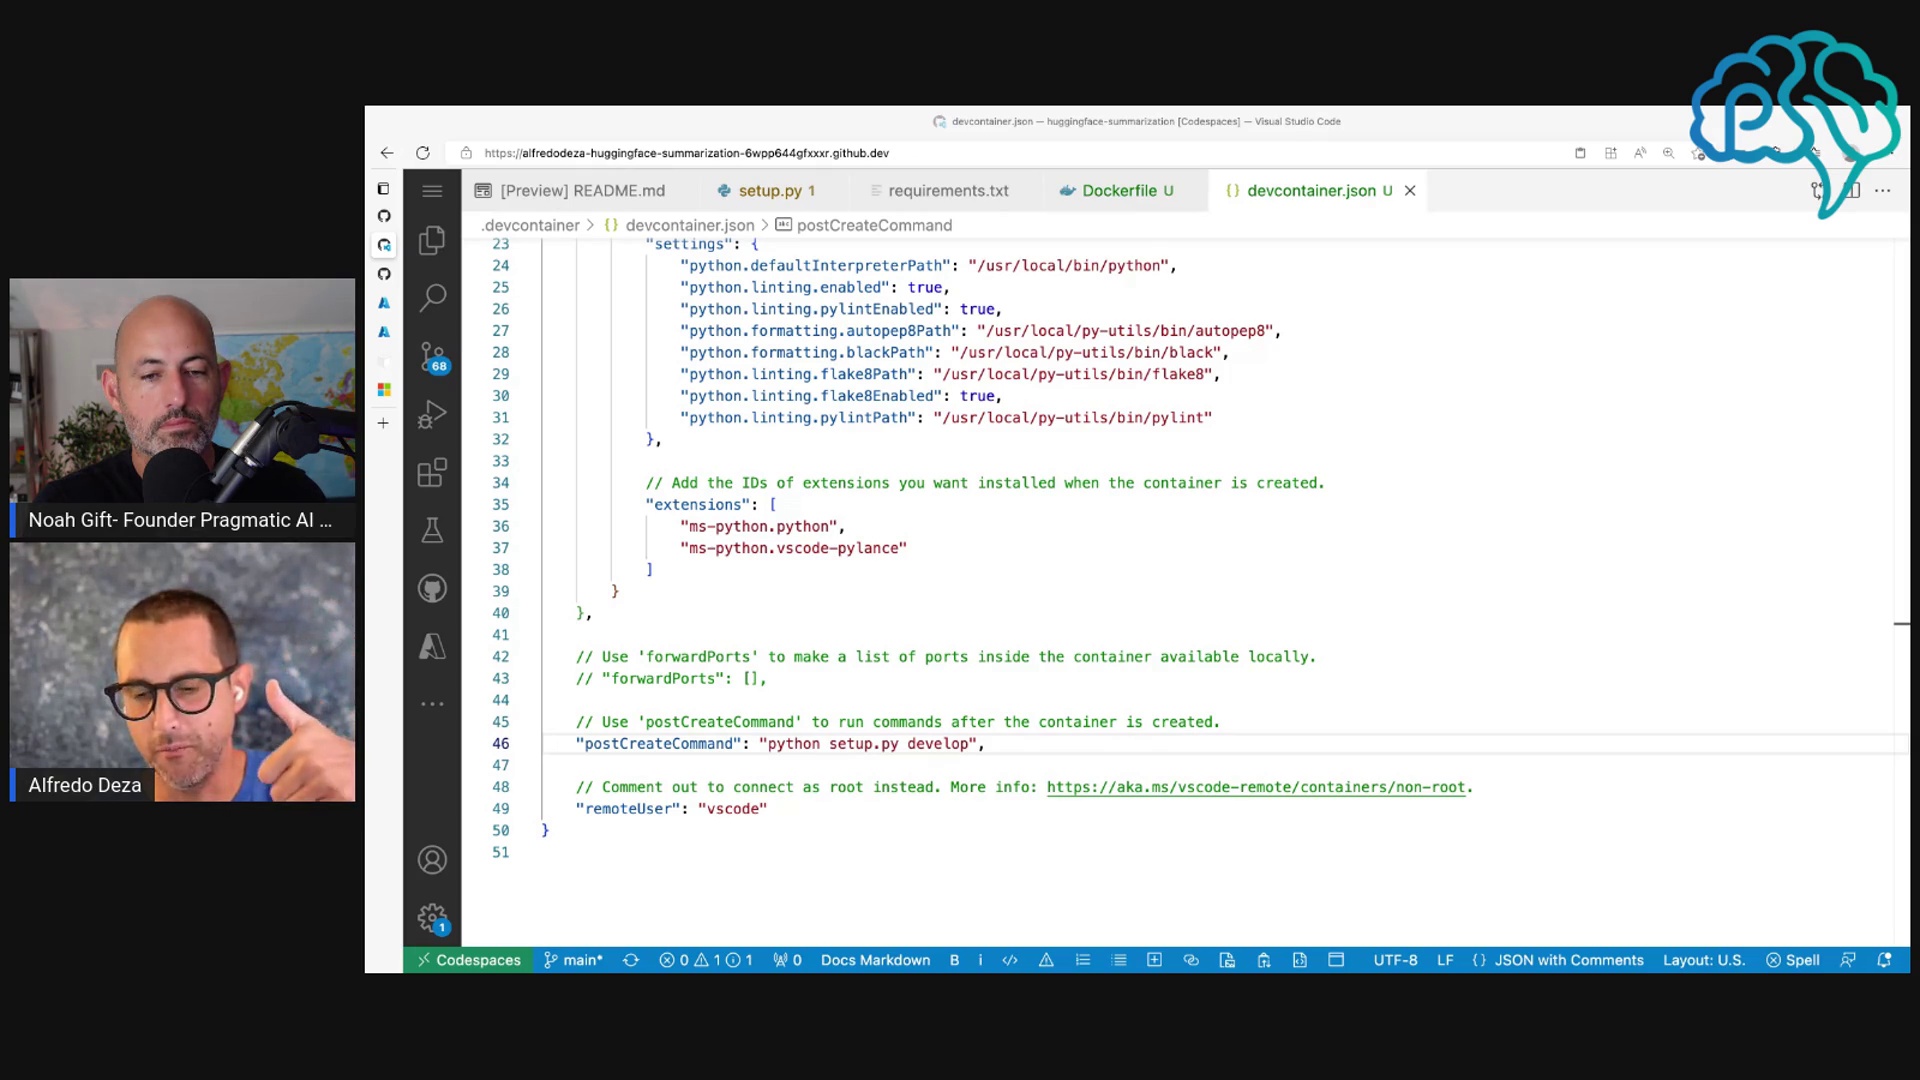1920x1080 pixels.
Task: Click the browser zoom magnifier icon
Action: click(x=1668, y=153)
